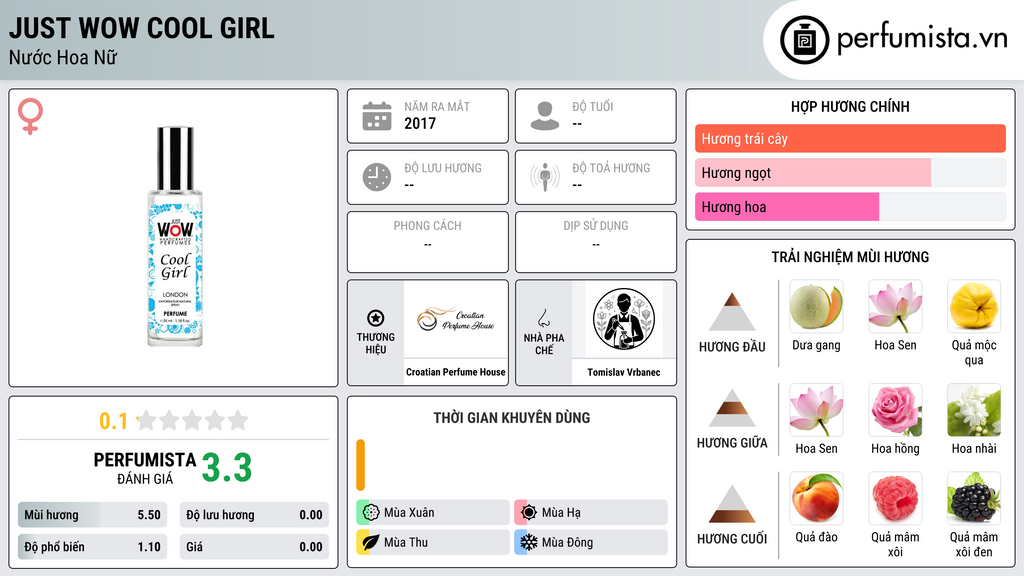Click the Perfumista đánh giá label
1024x576 pixels.
(x=145, y=468)
